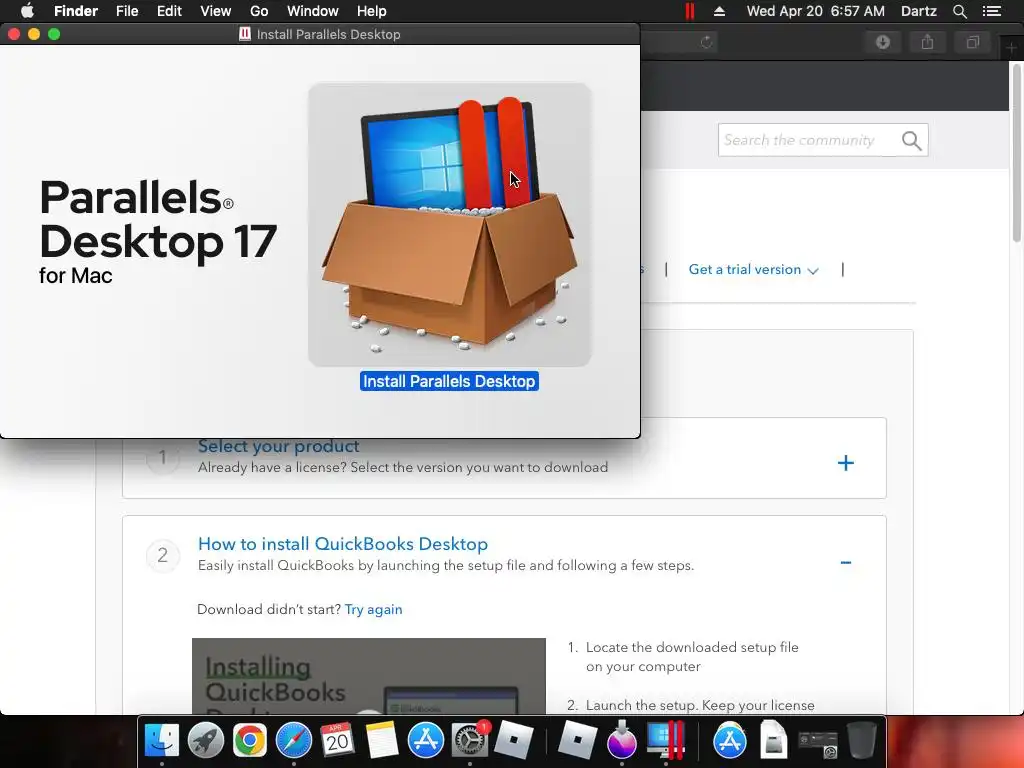Viewport: 1024px width, 768px height.
Task: Open the Finder menu in menu bar
Action: (x=76, y=11)
